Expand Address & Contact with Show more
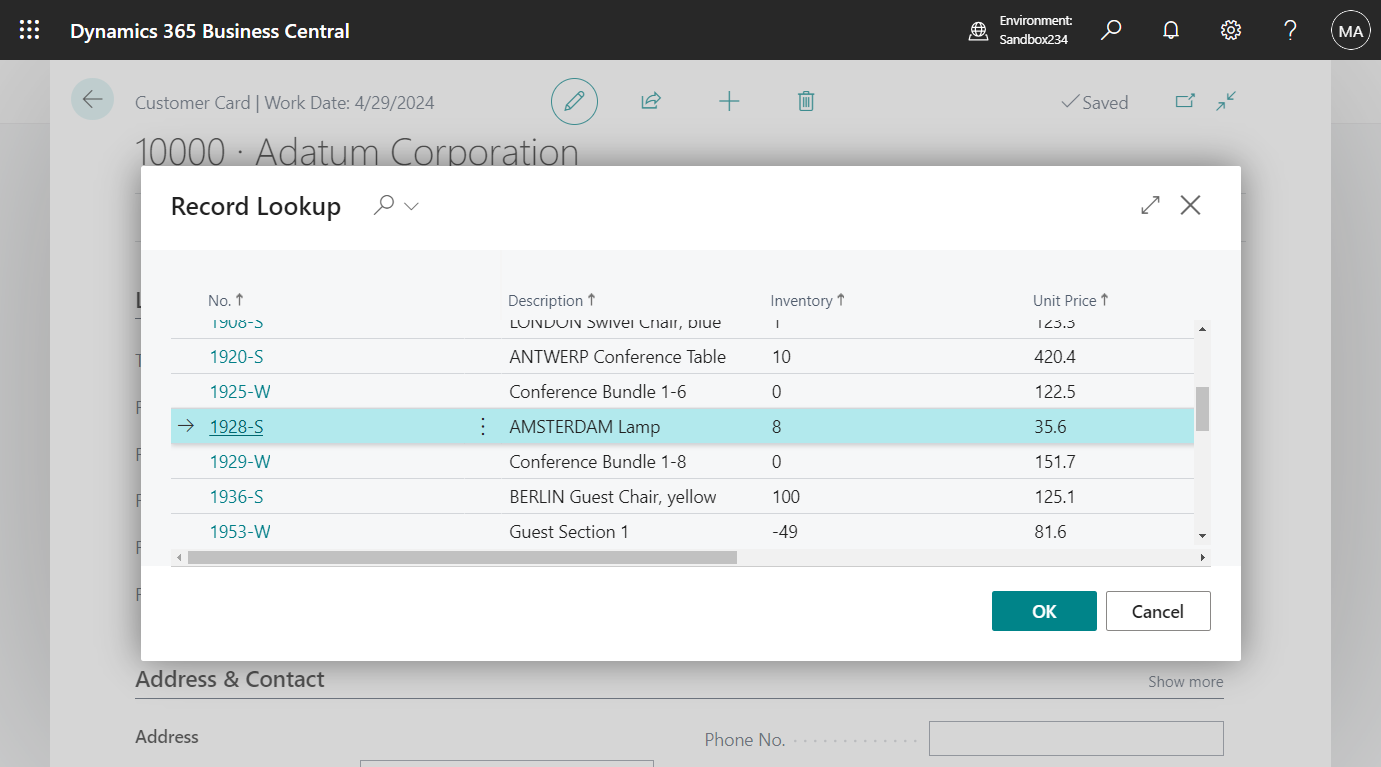This screenshot has width=1381, height=767. 1185,681
